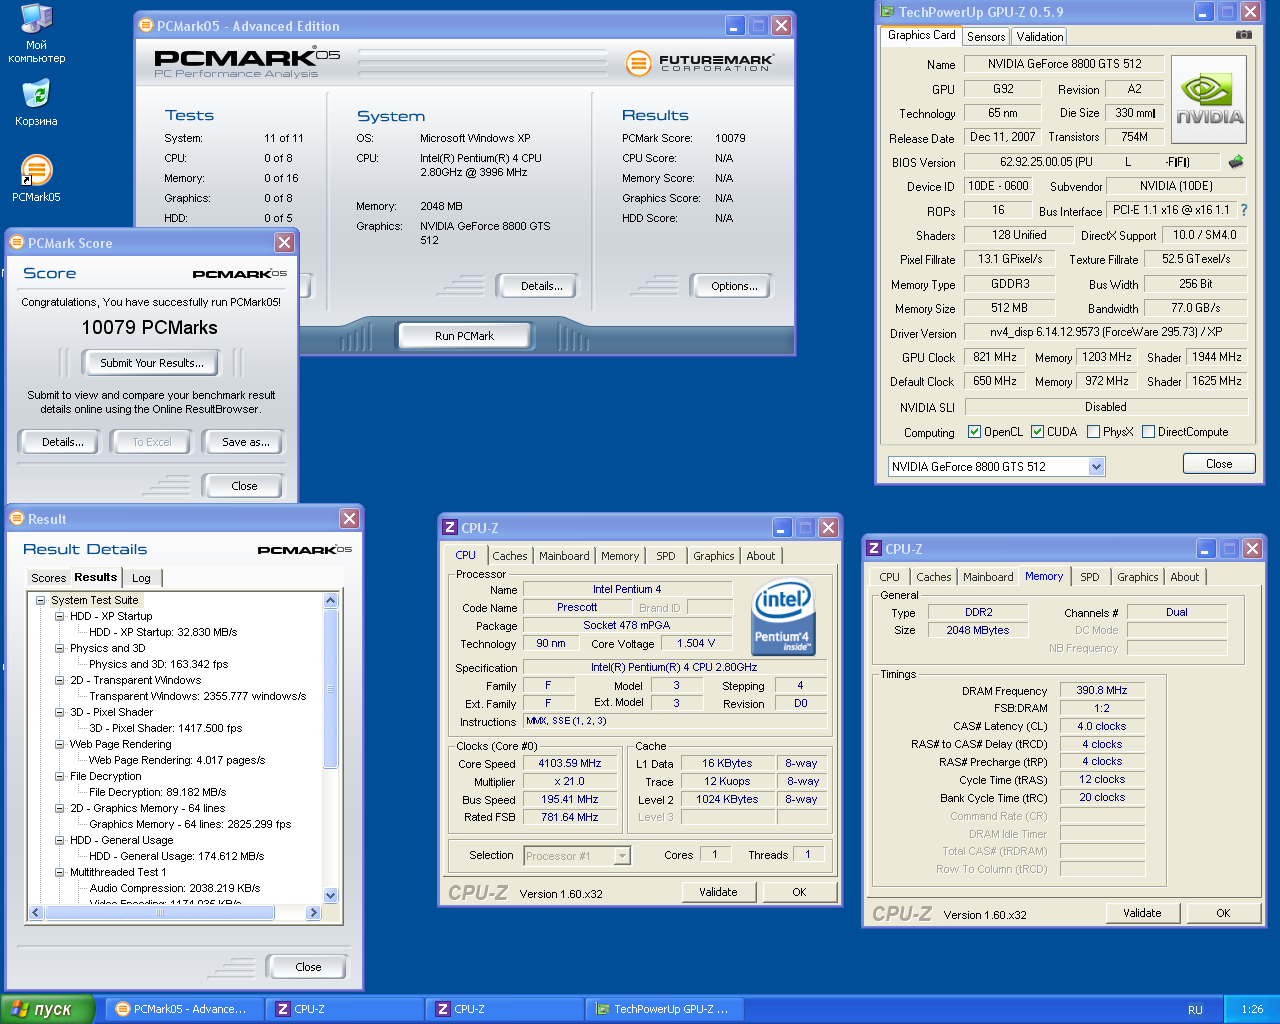Select the 'Graphics Memory - 64 lines: 2825.299 fps' row
This screenshot has width=1280, height=1024.
[190, 825]
